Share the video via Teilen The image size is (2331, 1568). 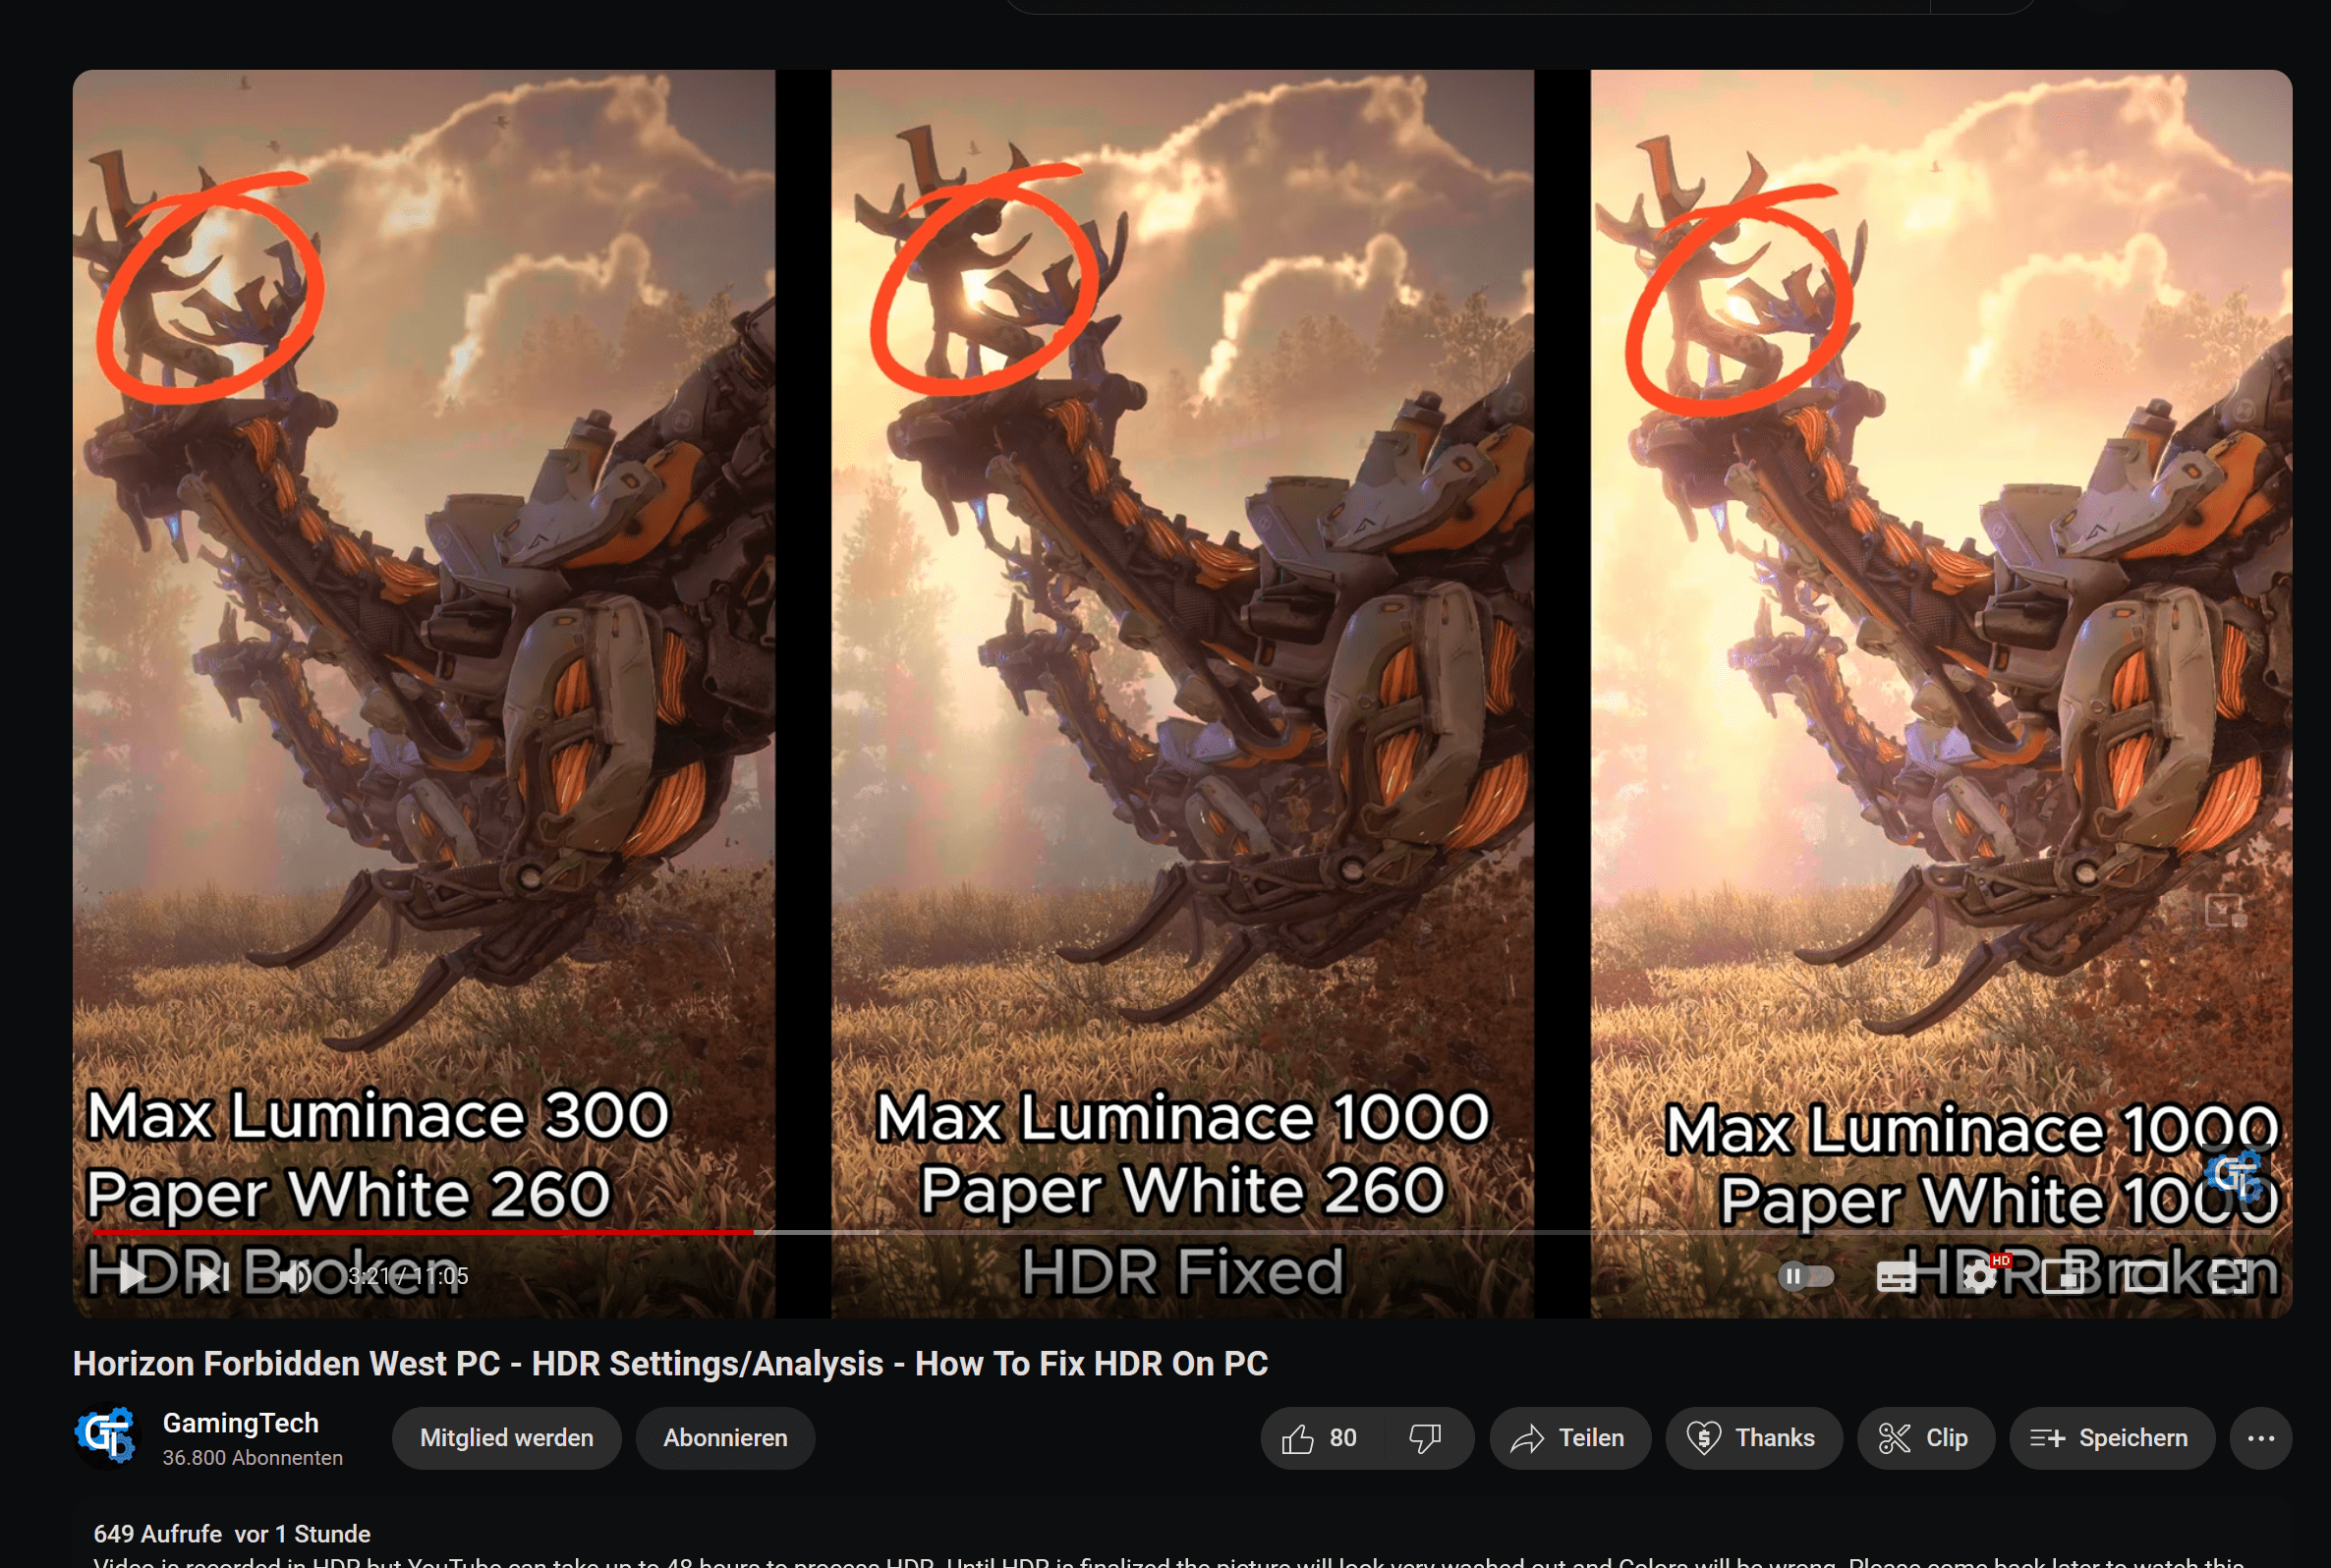point(1570,1438)
